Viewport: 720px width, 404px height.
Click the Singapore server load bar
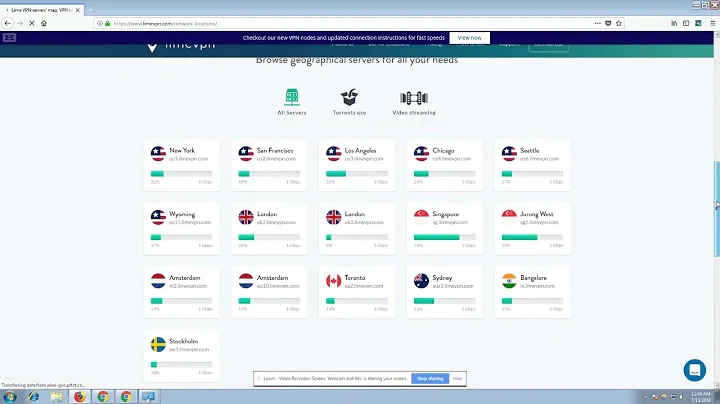point(444,237)
